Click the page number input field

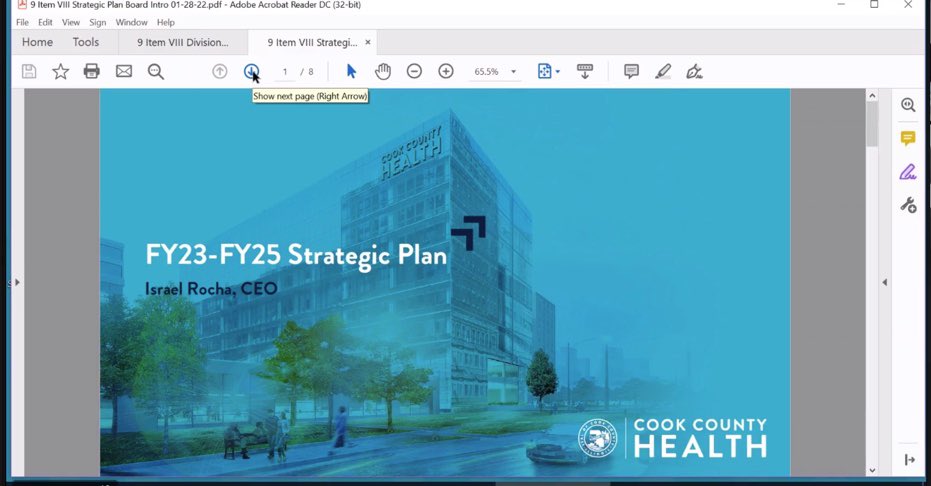(285, 72)
